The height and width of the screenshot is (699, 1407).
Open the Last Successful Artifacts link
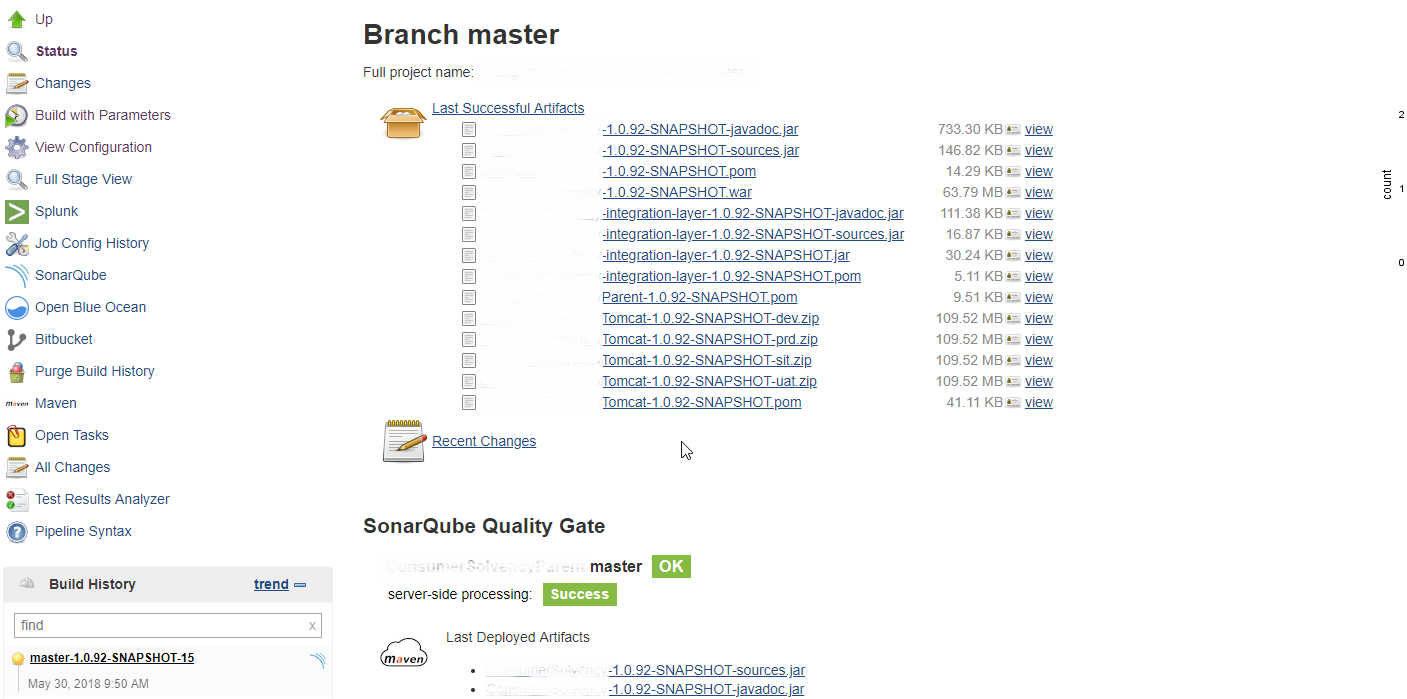508,108
